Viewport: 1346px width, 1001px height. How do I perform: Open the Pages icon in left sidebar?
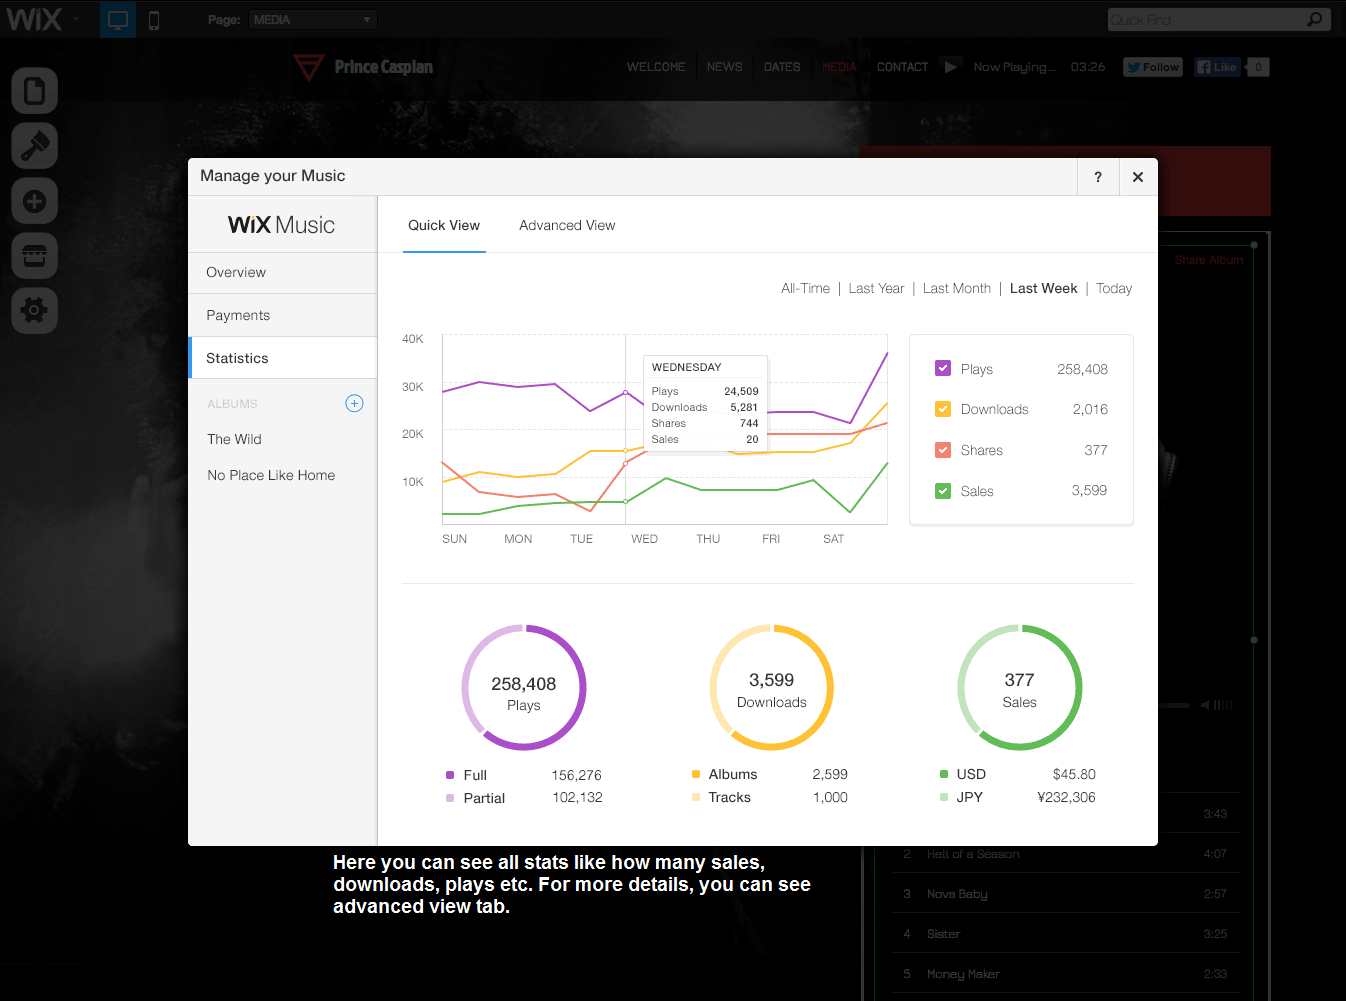pyautogui.click(x=34, y=91)
